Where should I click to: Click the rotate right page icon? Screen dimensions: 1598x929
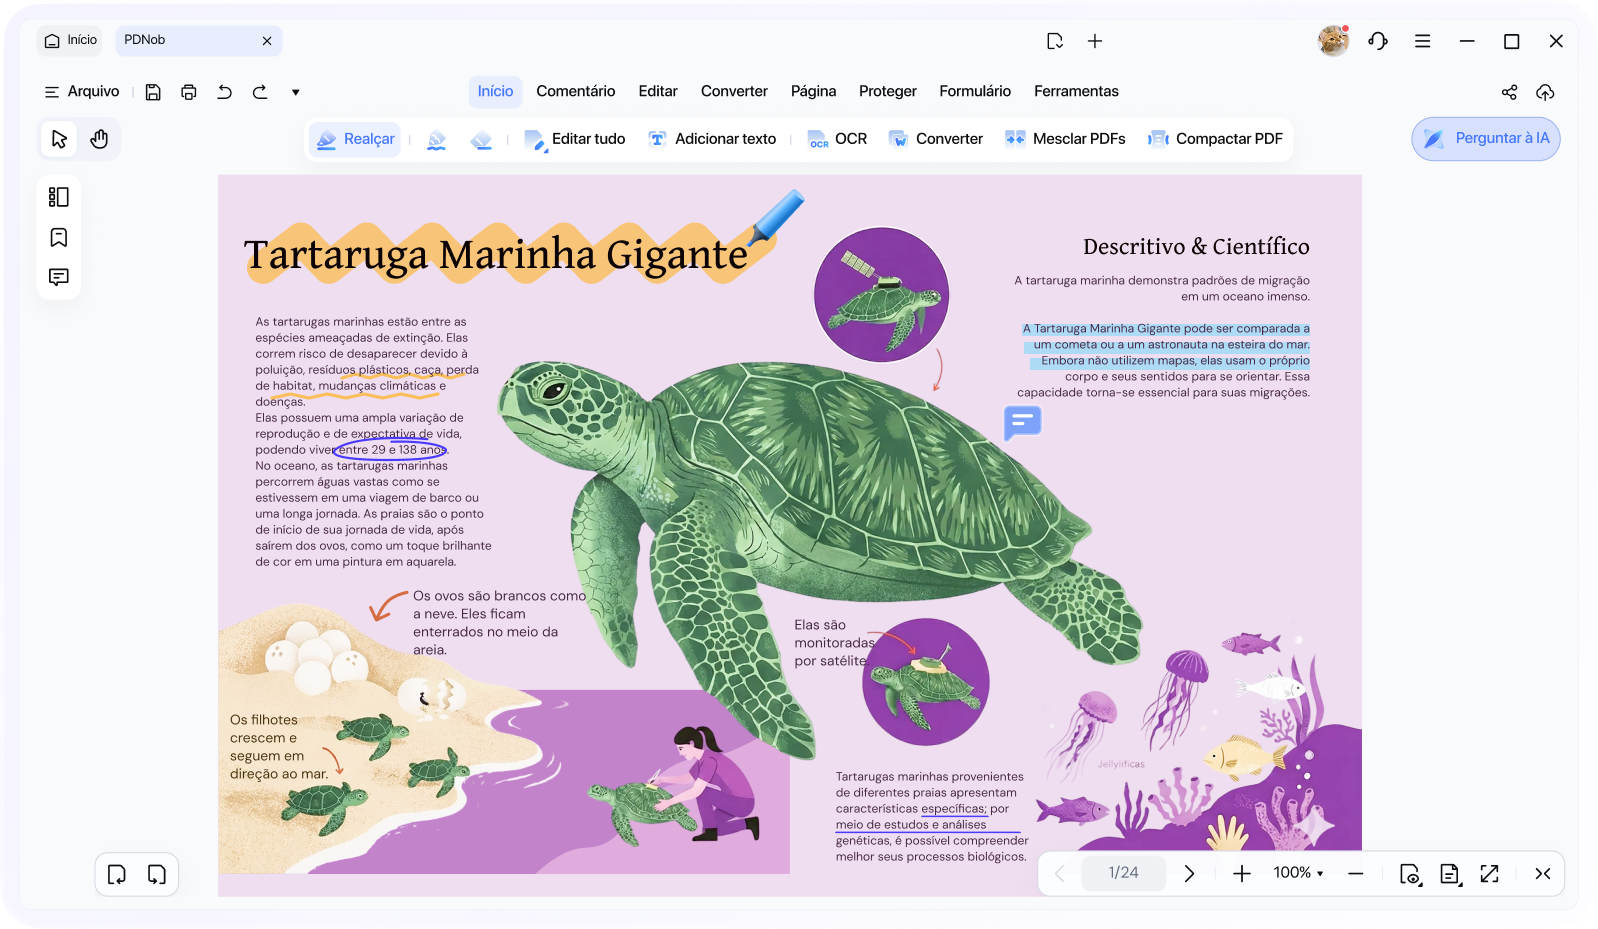coord(157,874)
